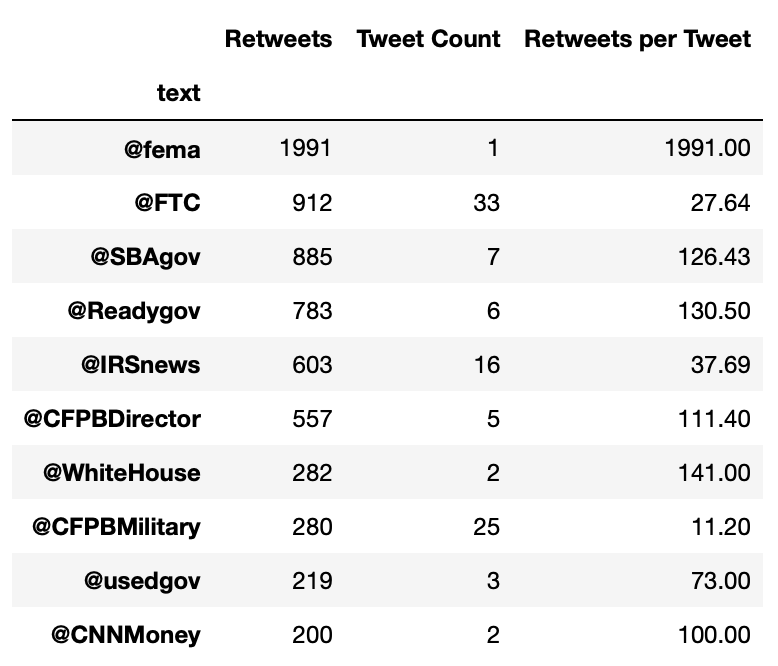
Task: Select the @IRSnews row label
Action: pos(141,365)
